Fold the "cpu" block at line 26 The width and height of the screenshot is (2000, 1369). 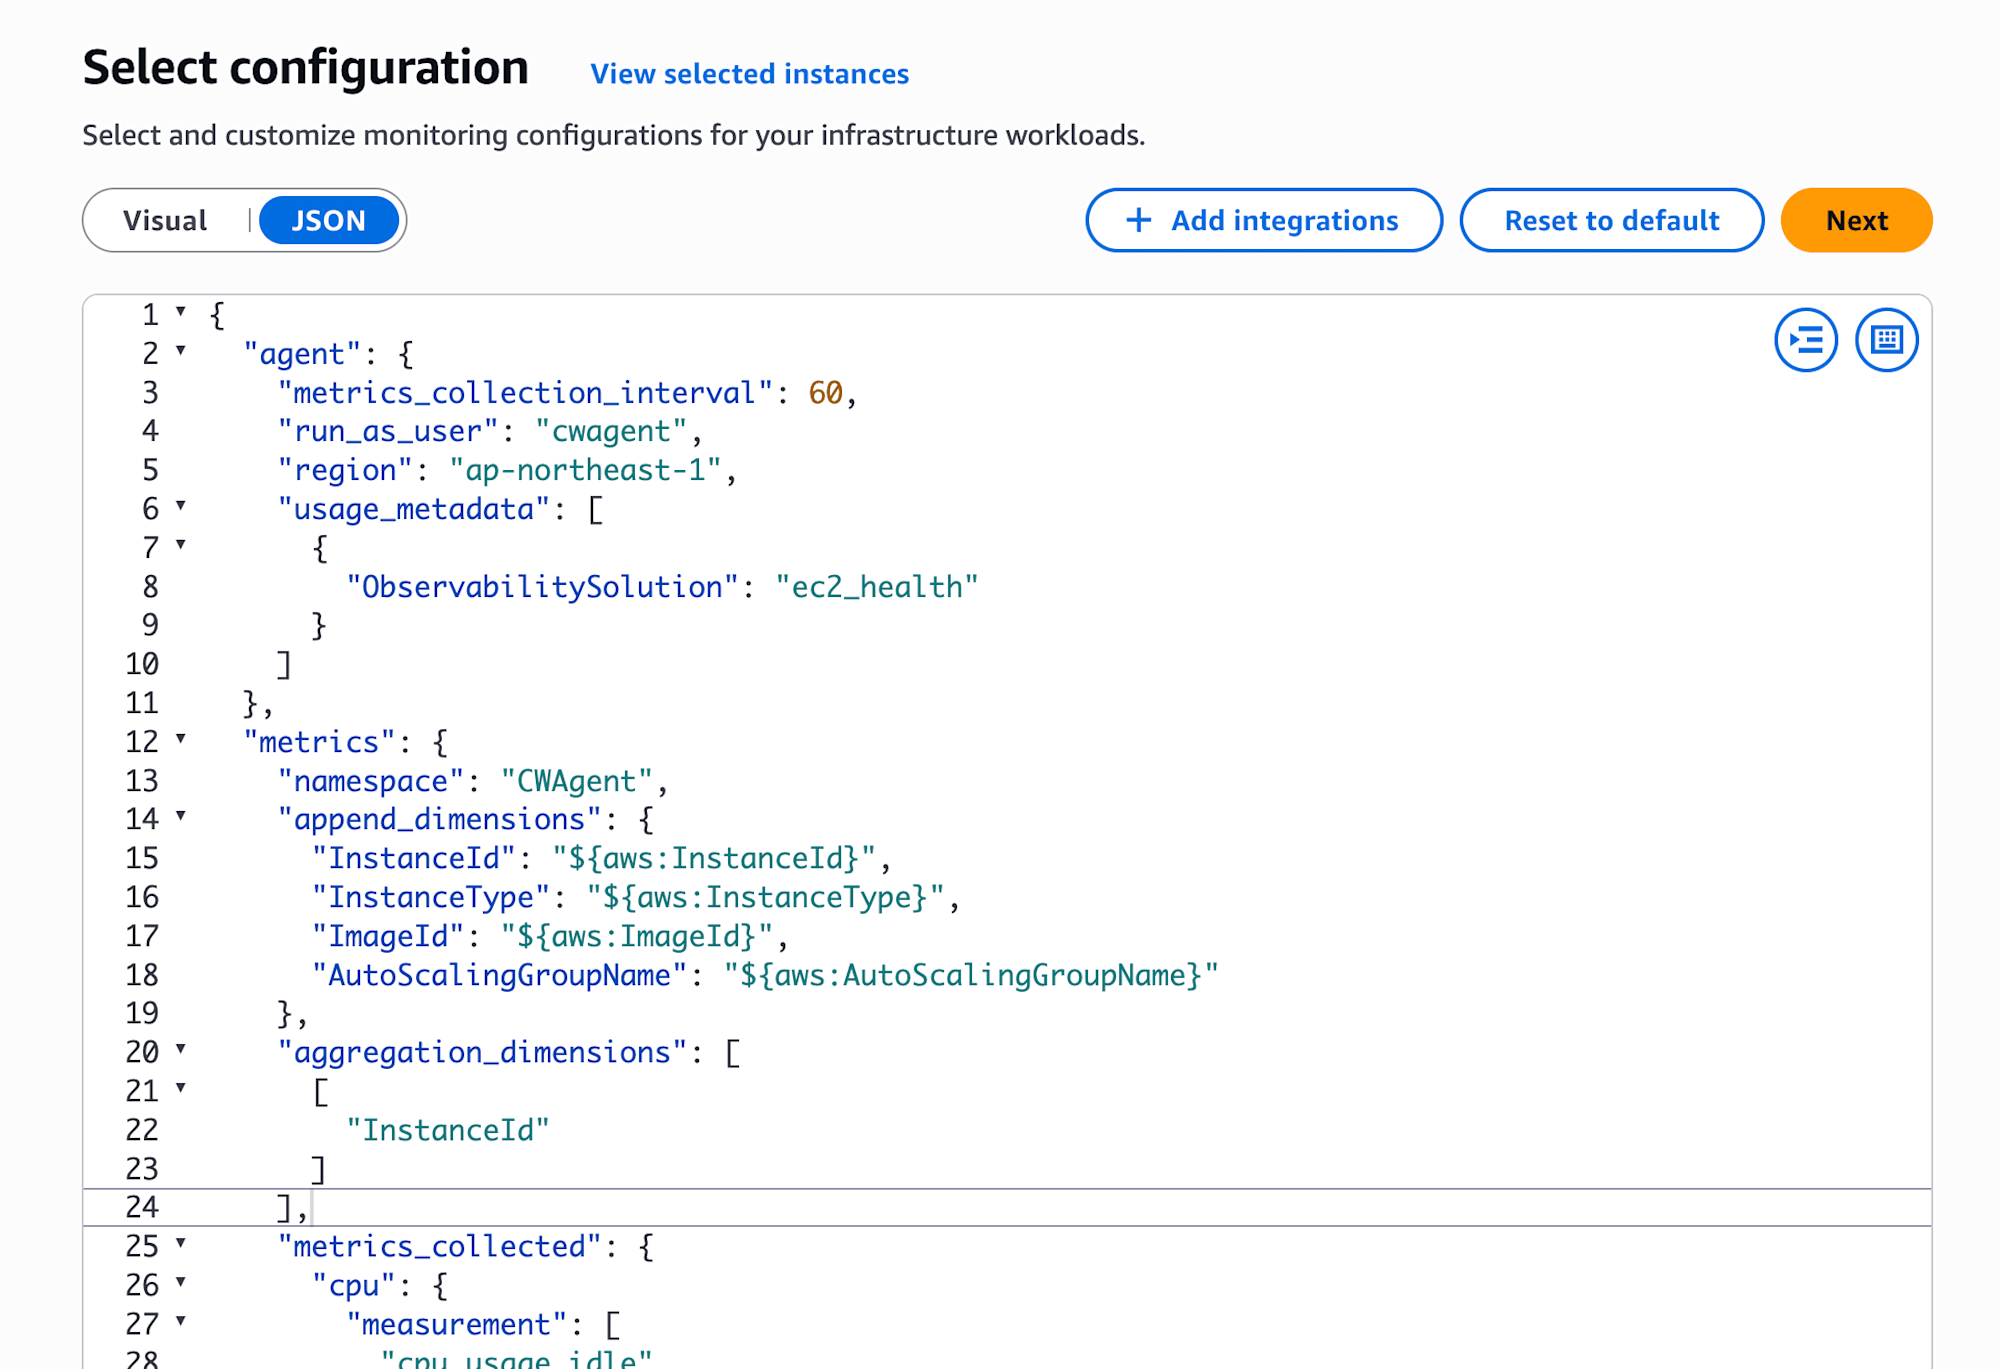[181, 1282]
